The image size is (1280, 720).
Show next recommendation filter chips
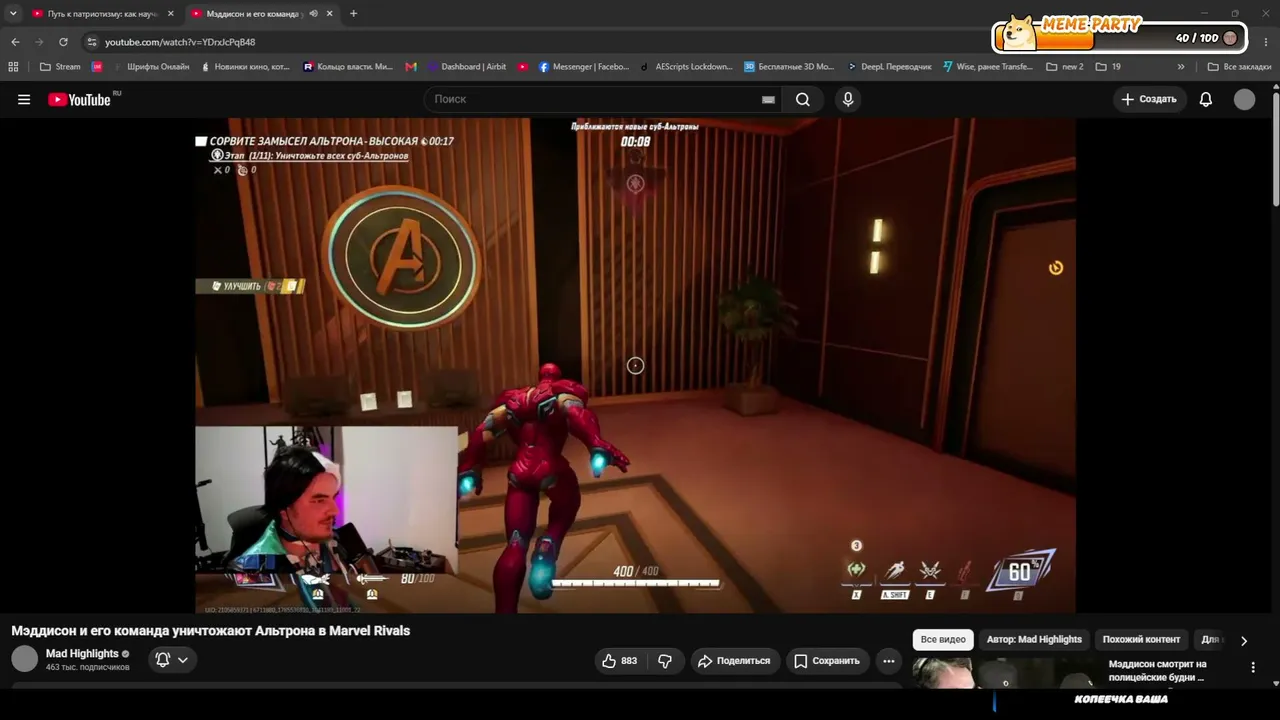pos(1244,640)
